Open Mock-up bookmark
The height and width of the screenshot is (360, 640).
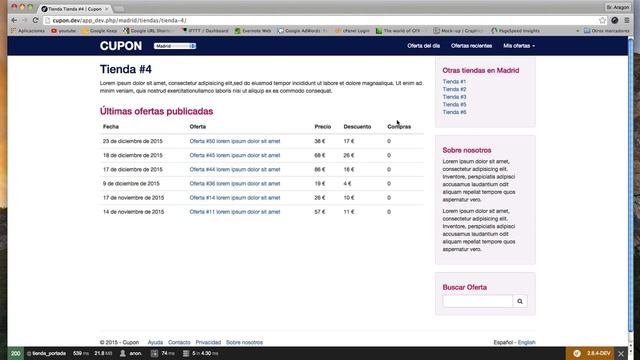[x=458, y=31]
